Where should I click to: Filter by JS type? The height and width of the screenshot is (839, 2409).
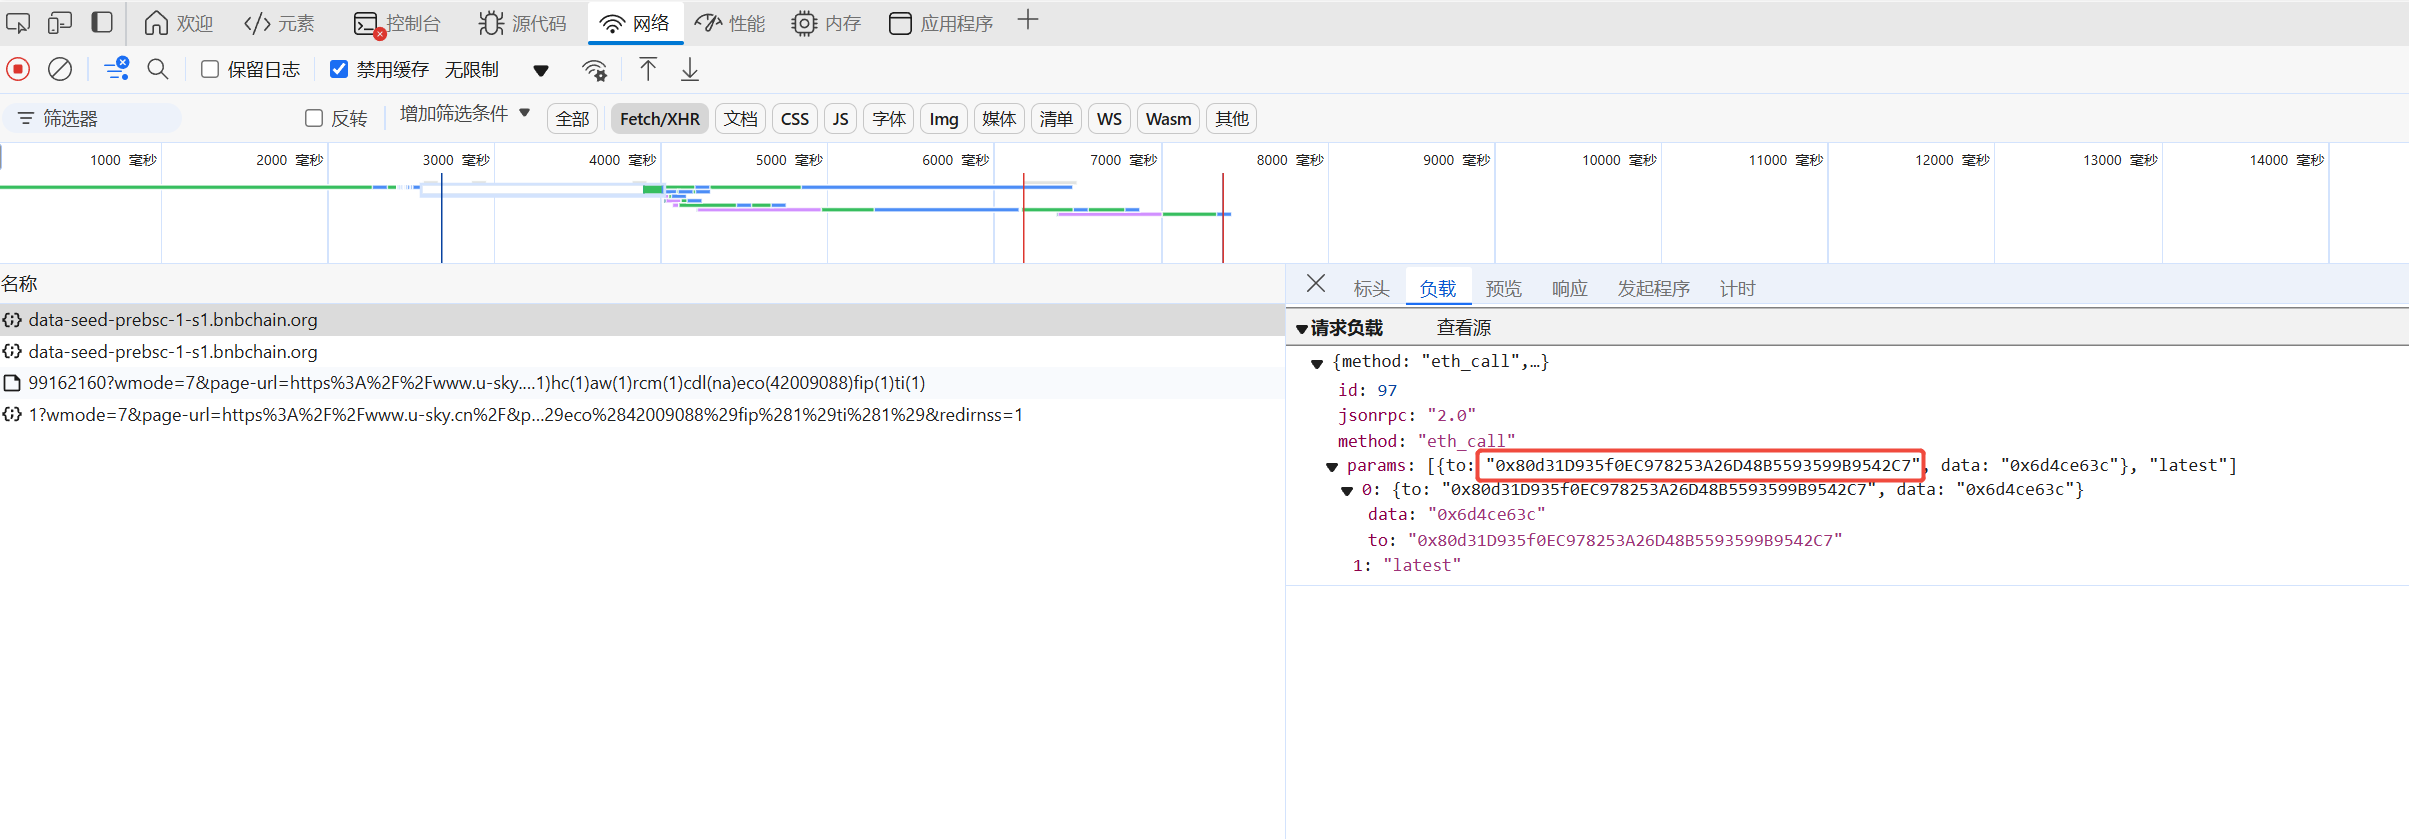click(841, 119)
